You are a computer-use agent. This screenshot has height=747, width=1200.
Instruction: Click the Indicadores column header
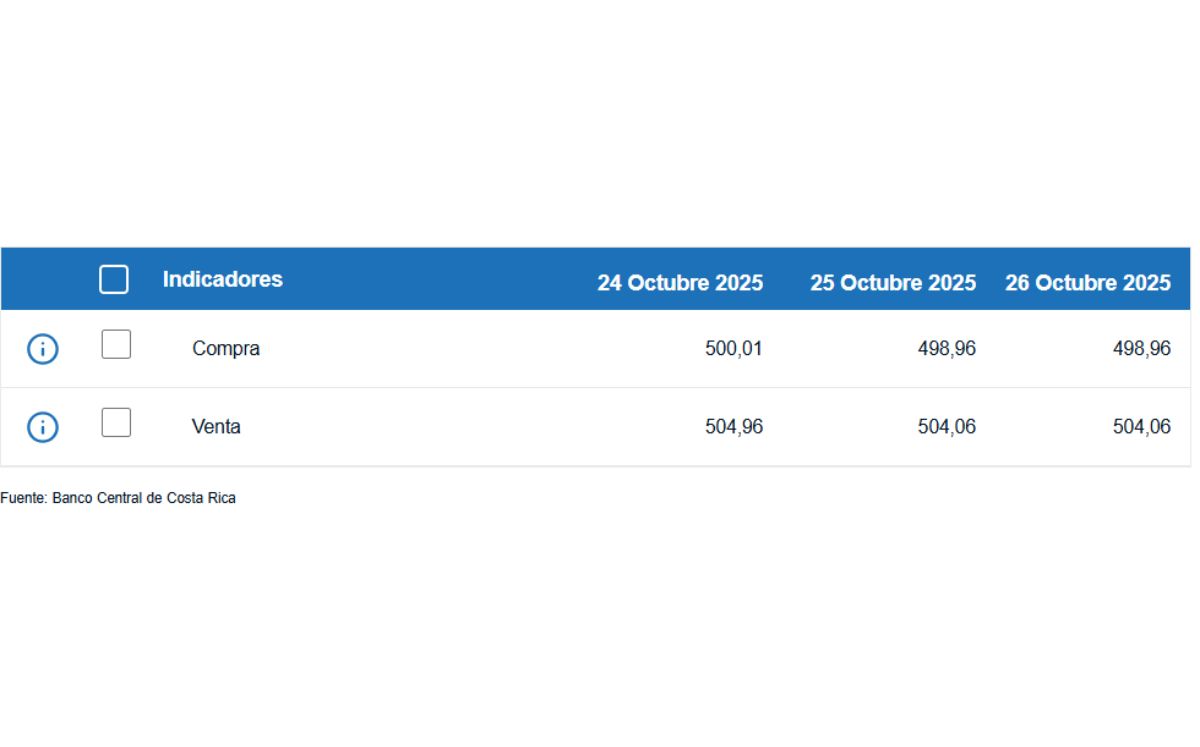tap(222, 279)
